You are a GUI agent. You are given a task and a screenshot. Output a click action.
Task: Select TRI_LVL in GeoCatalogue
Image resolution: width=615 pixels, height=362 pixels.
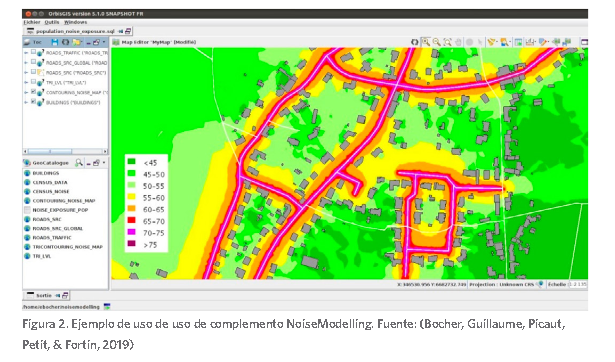click(x=42, y=256)
